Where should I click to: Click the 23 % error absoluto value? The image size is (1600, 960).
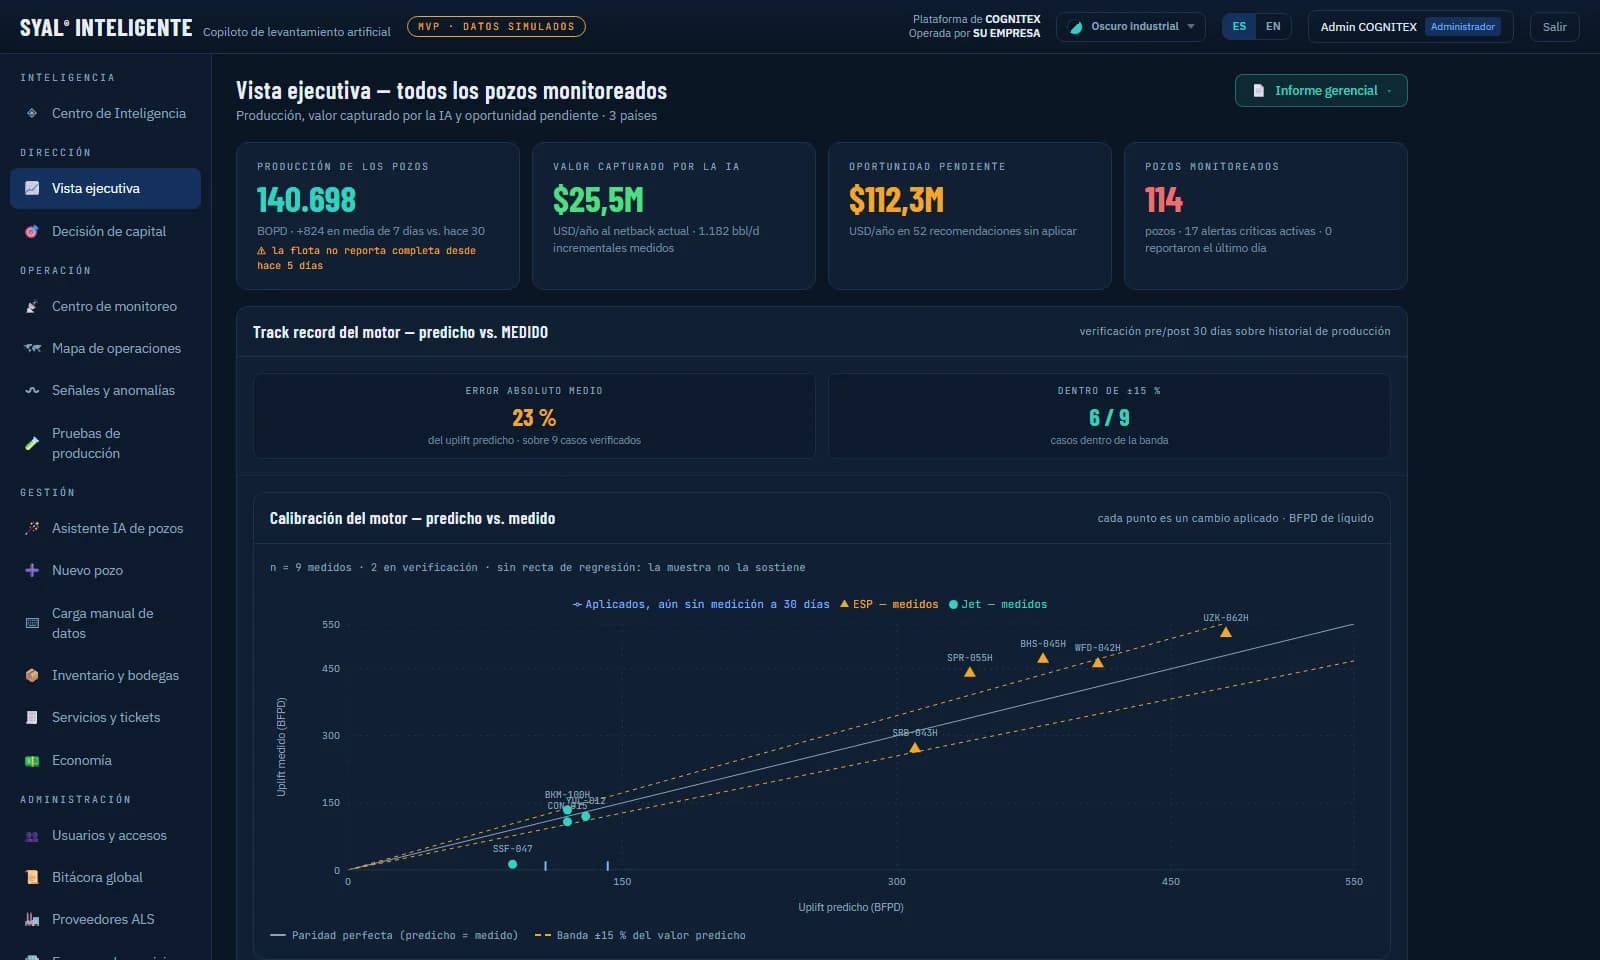[534, 418]
